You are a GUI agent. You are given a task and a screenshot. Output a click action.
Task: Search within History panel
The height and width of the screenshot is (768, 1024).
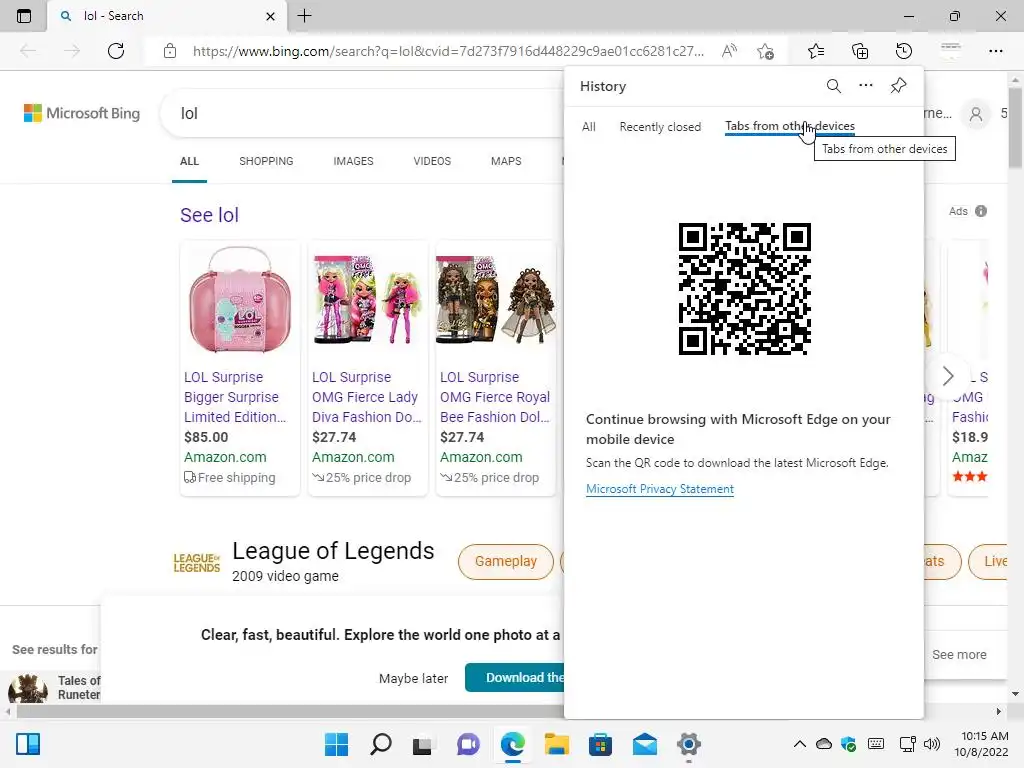pos(833,86)
